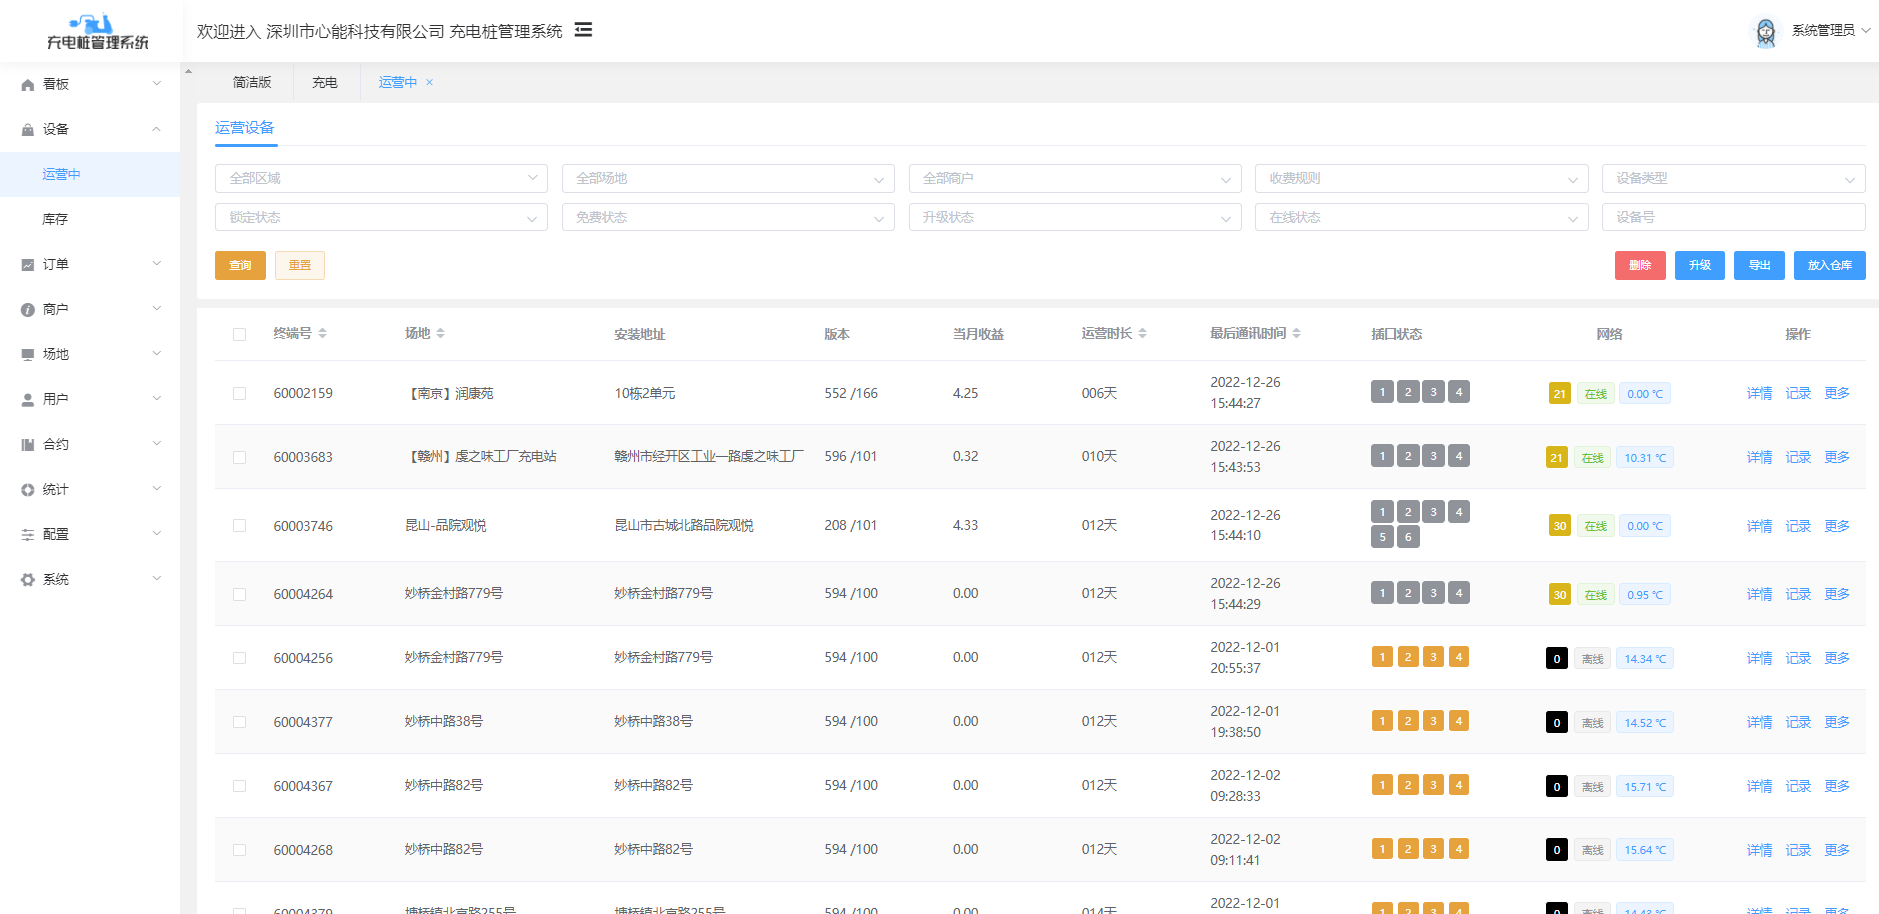Open 详情 link for terminal 60002159

coord(1760,394)
